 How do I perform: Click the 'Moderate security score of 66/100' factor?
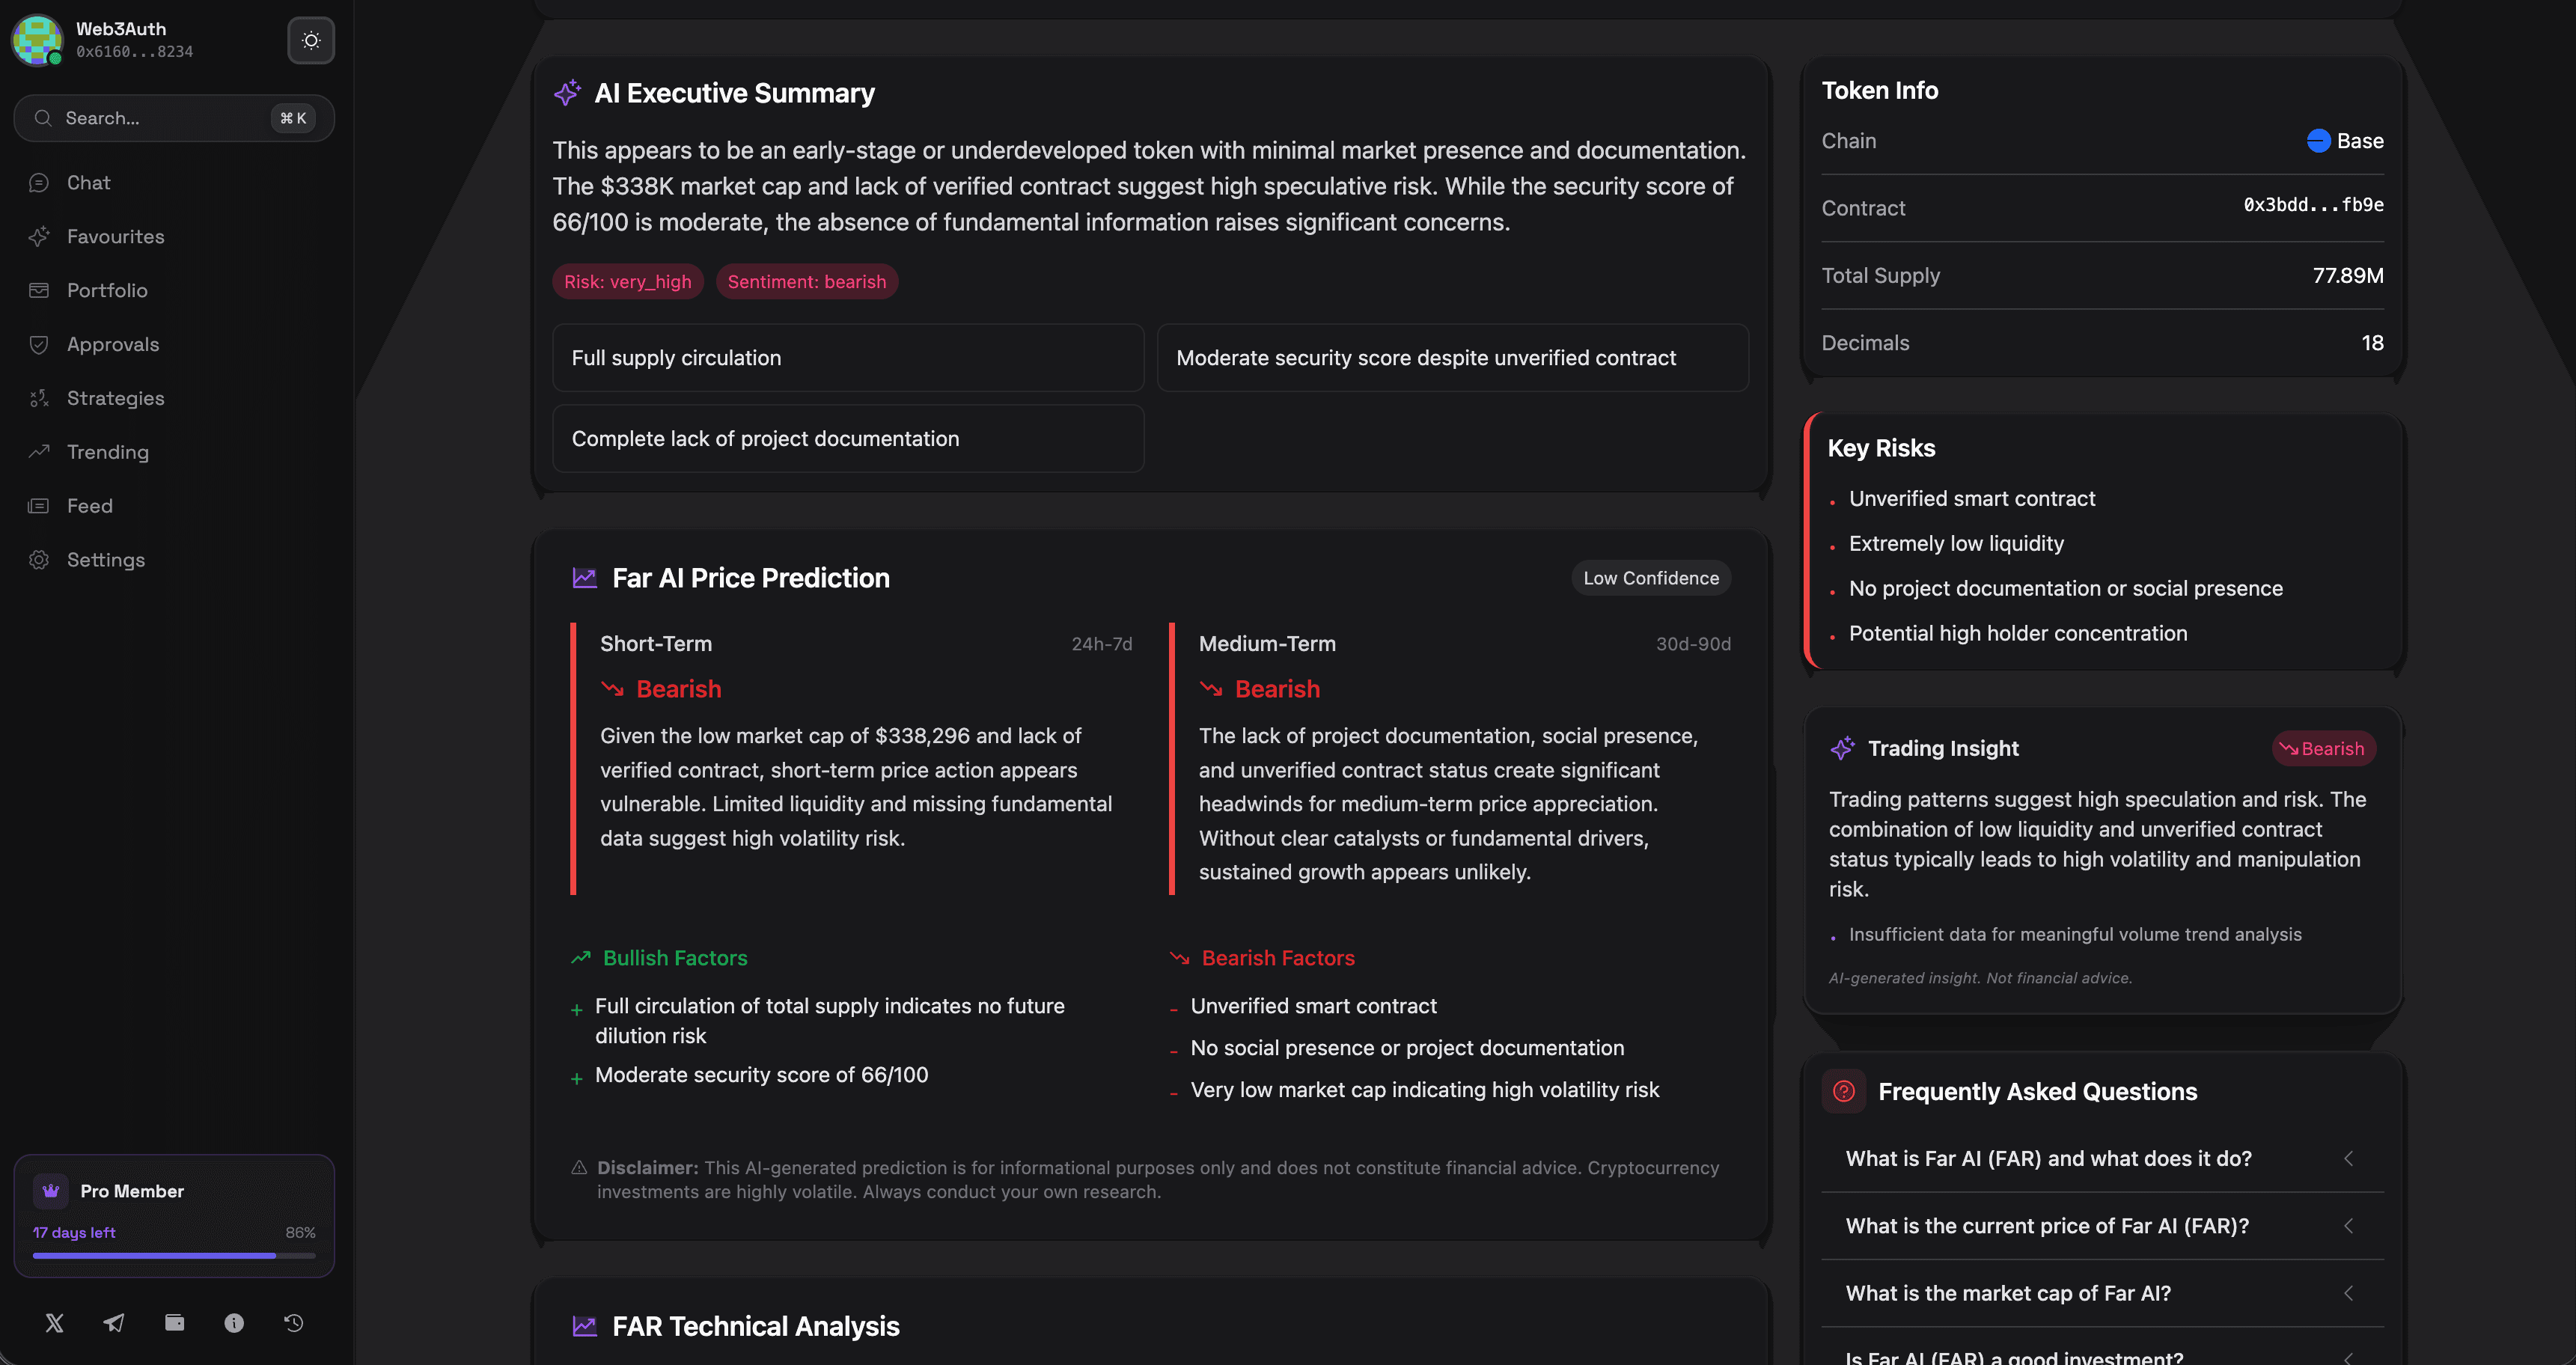point(761,1076)
